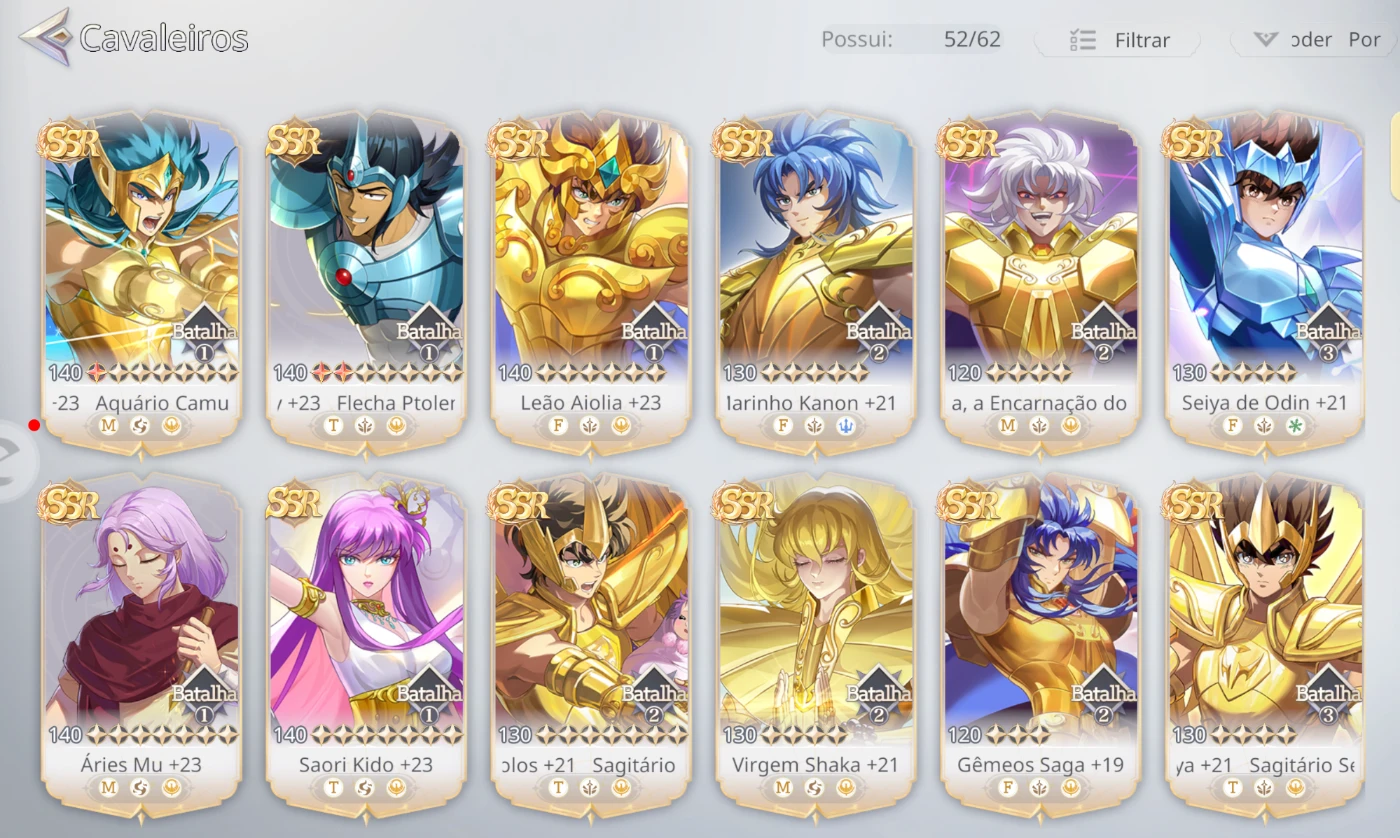Click the F type icon under Leão Aiolia
The width and height of the screenshot is (1400, 838).
(x=558, y=426)
